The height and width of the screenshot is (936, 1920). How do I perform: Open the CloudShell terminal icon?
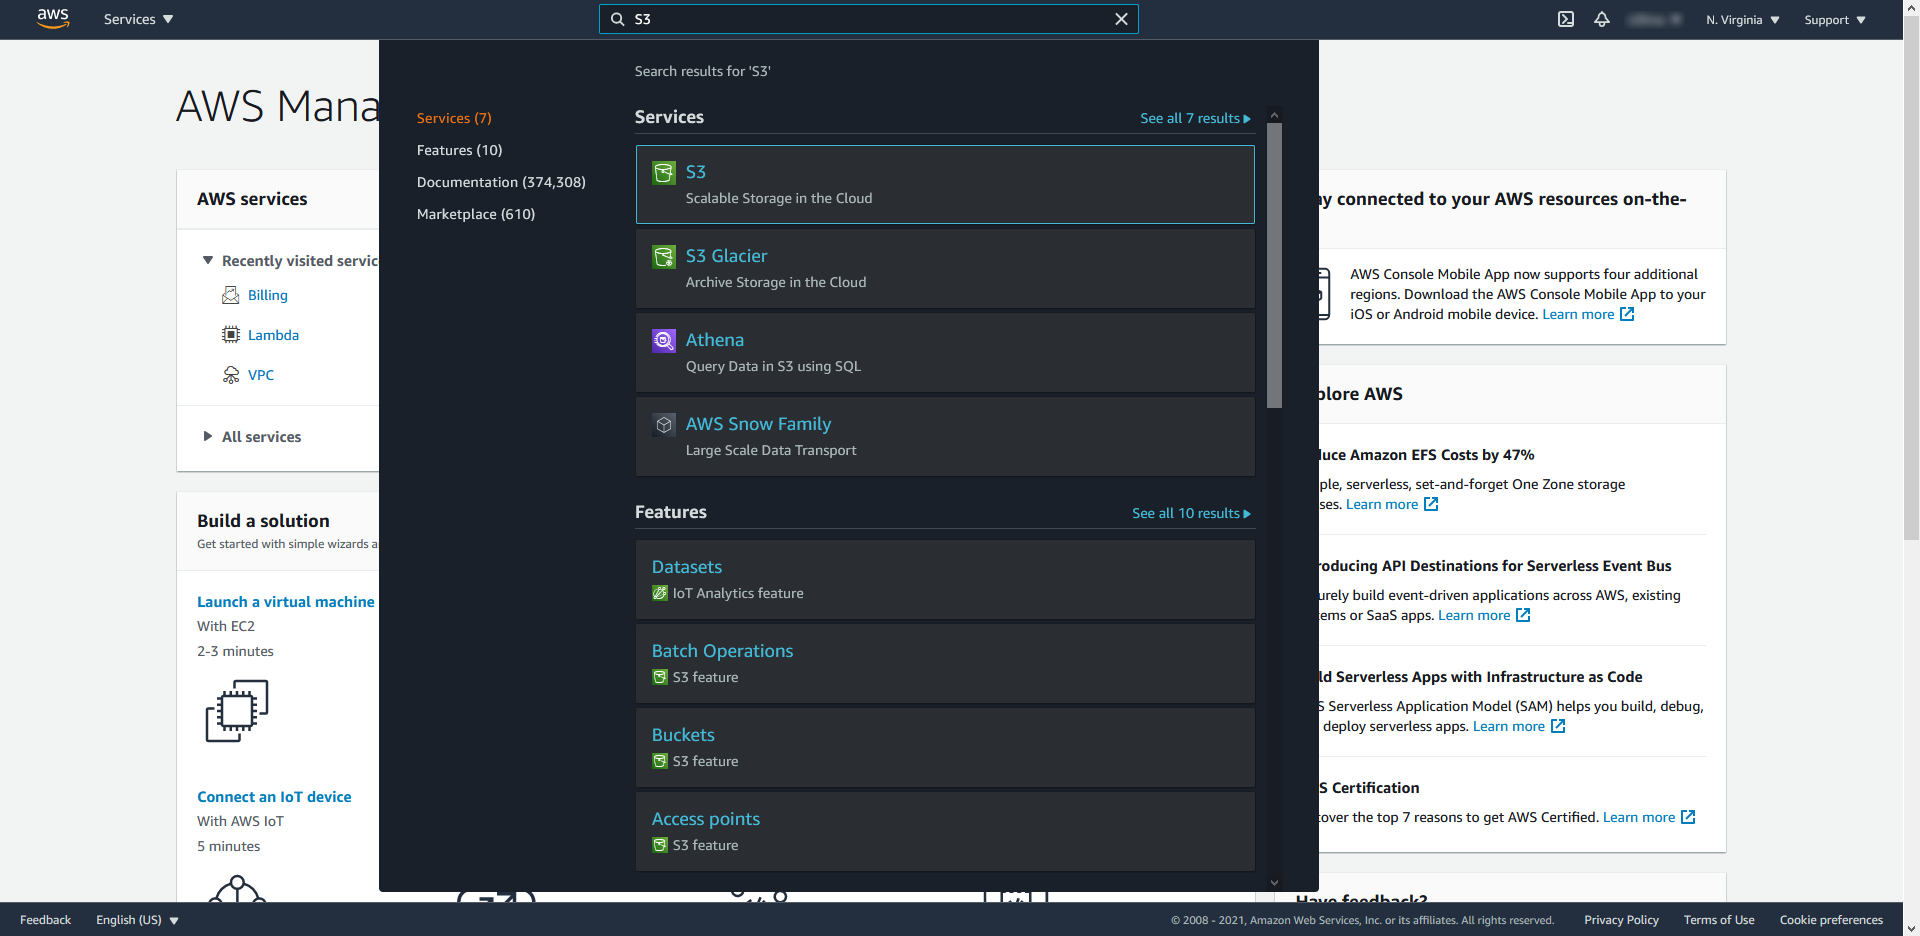click(1566, 19)
